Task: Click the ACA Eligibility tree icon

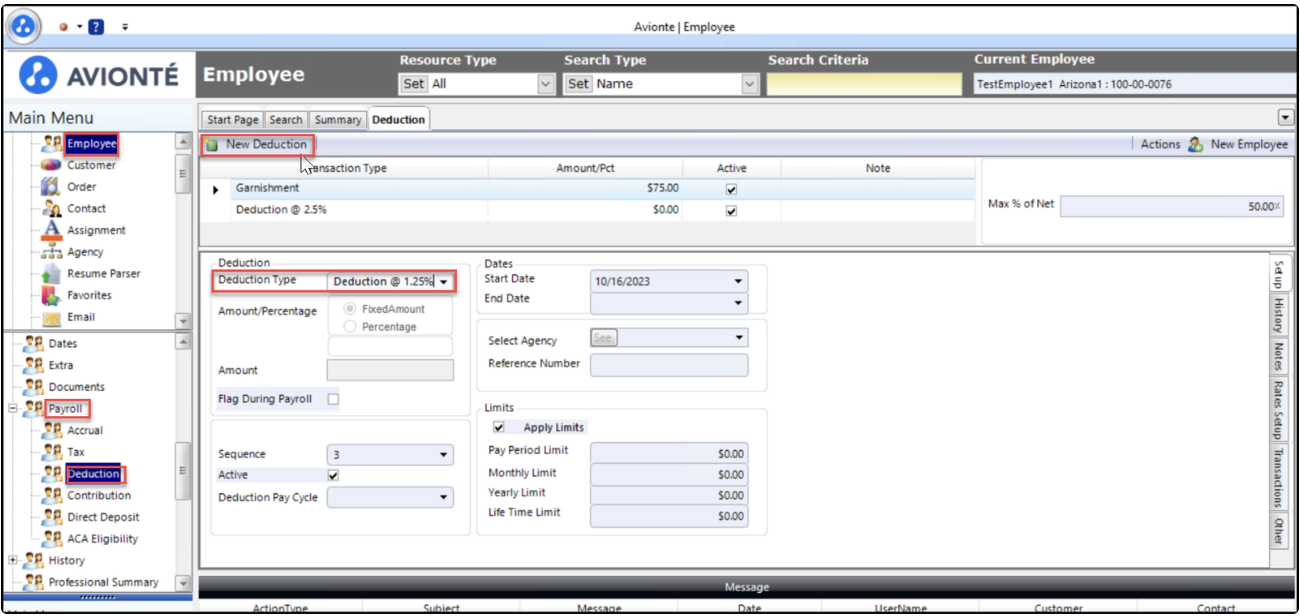Action: (x=53, y=539)
